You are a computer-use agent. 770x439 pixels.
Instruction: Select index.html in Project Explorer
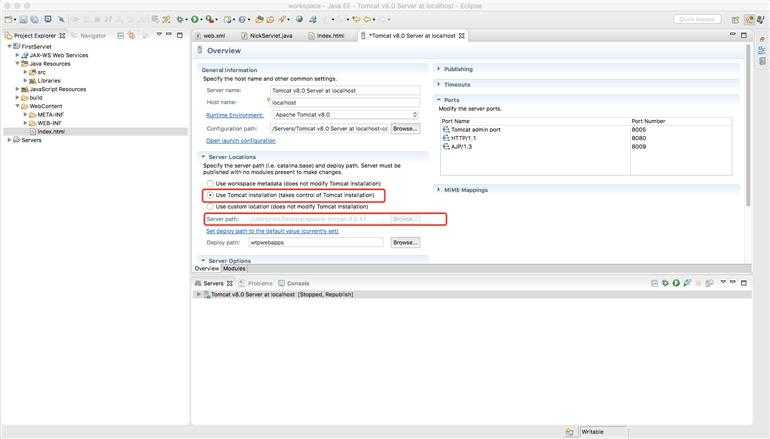(x=51, y=132)
